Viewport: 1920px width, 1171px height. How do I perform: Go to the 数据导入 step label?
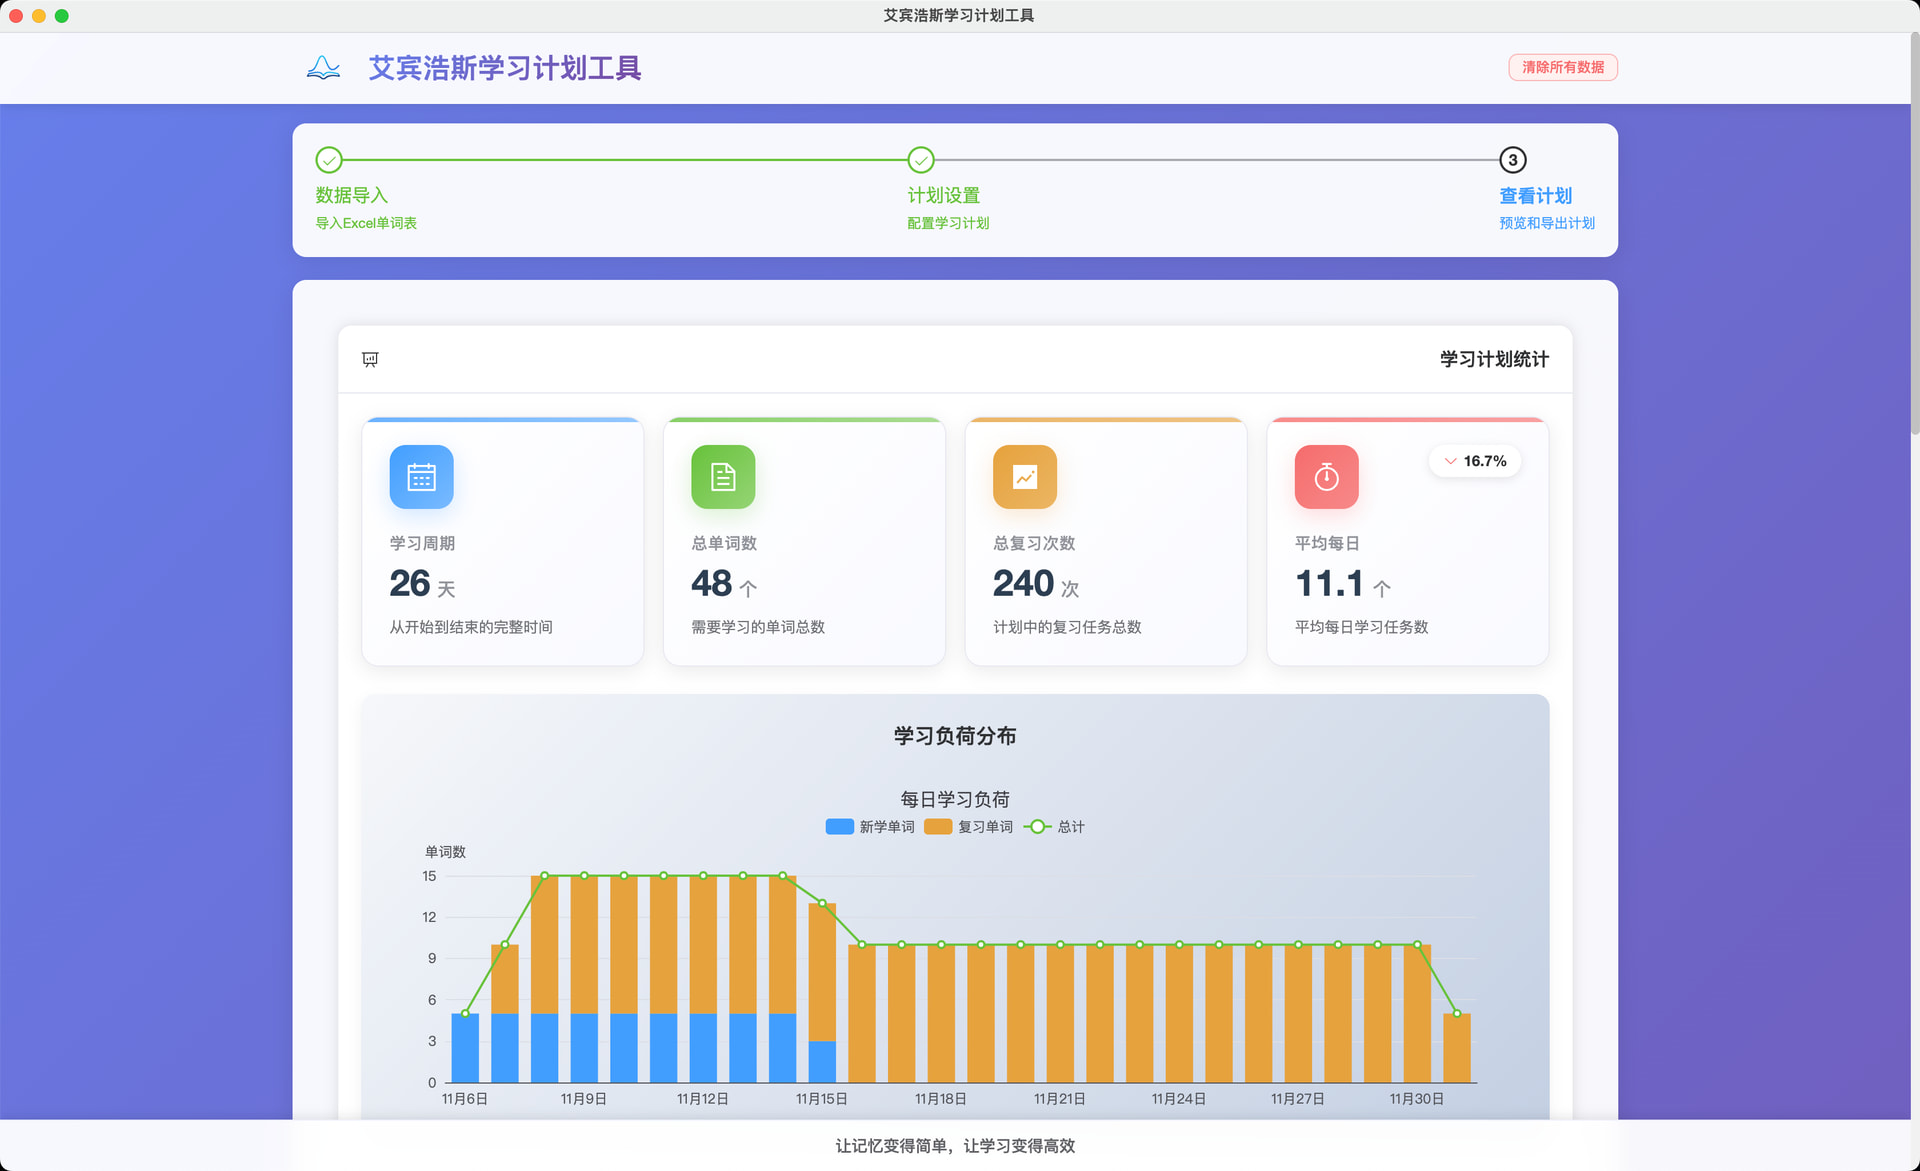pyautogui.click(x=352, y=196)
